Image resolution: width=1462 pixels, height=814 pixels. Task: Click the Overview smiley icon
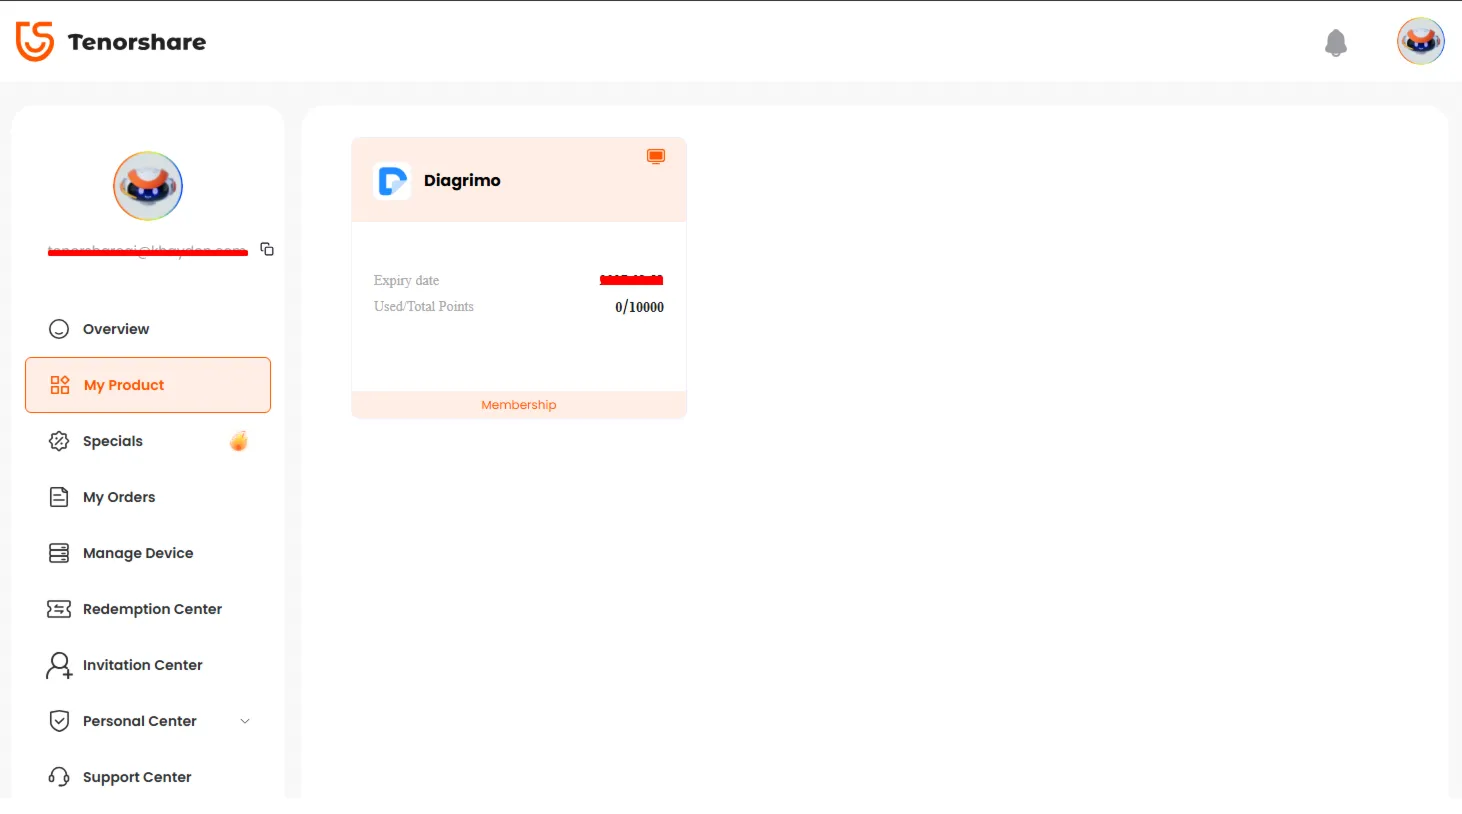click(59, 329)
